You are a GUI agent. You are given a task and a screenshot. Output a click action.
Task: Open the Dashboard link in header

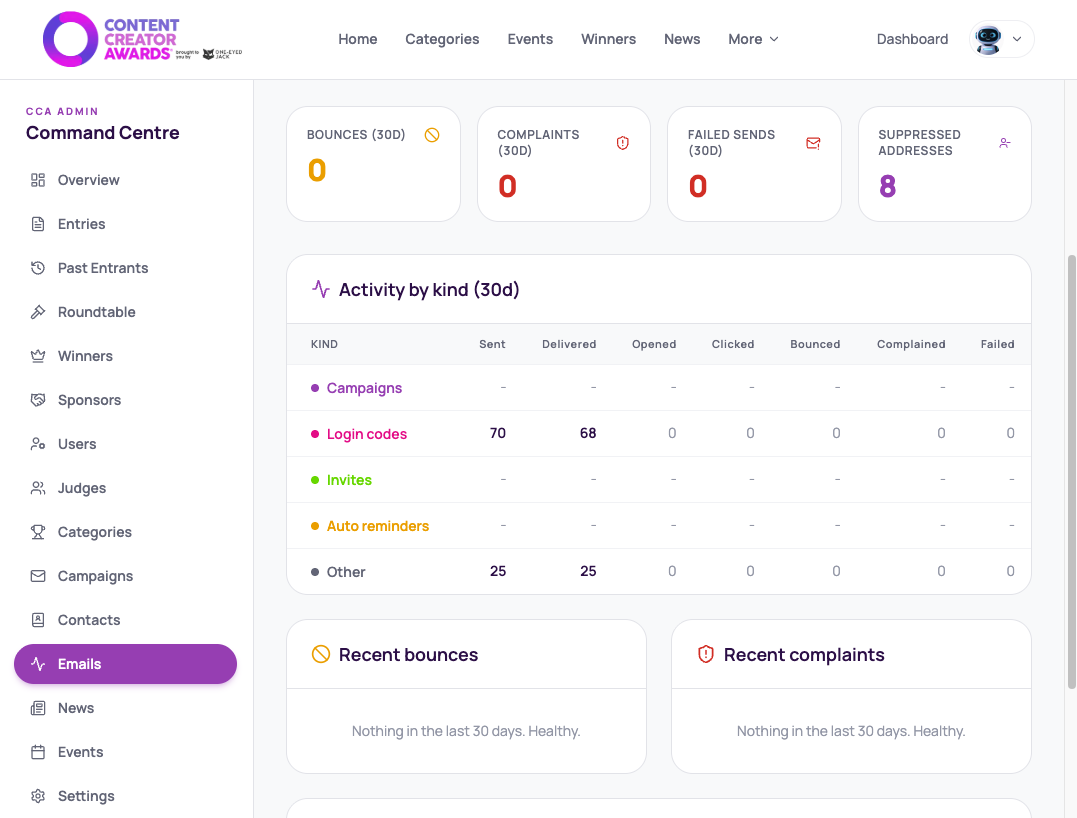pos(912,39)
